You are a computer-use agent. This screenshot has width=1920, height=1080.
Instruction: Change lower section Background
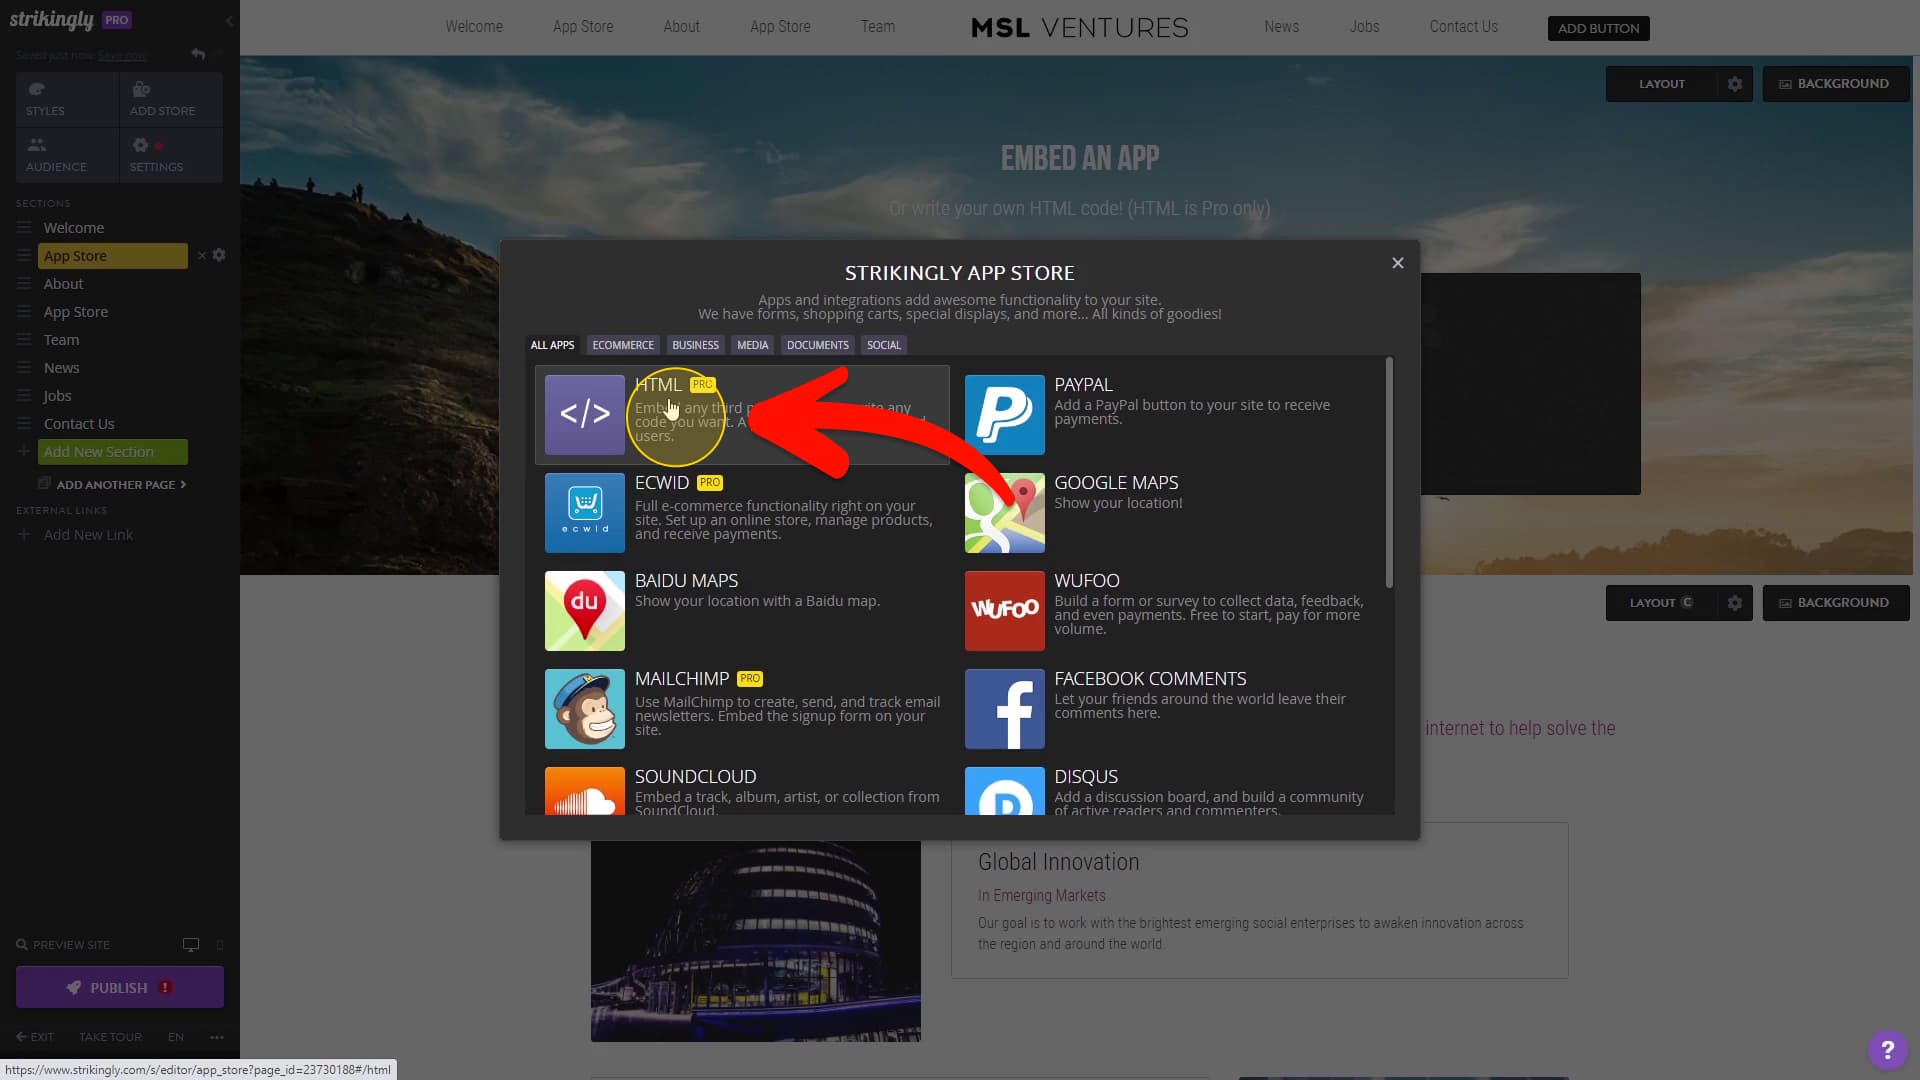point(1835,603)
